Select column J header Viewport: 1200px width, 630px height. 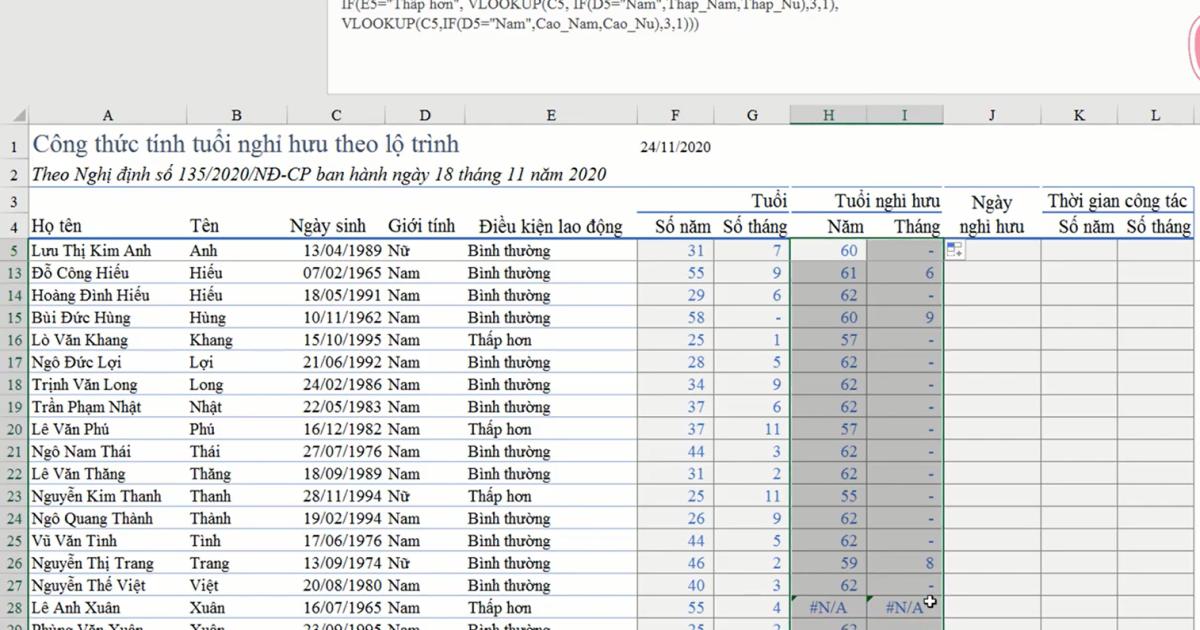(991, 115)
